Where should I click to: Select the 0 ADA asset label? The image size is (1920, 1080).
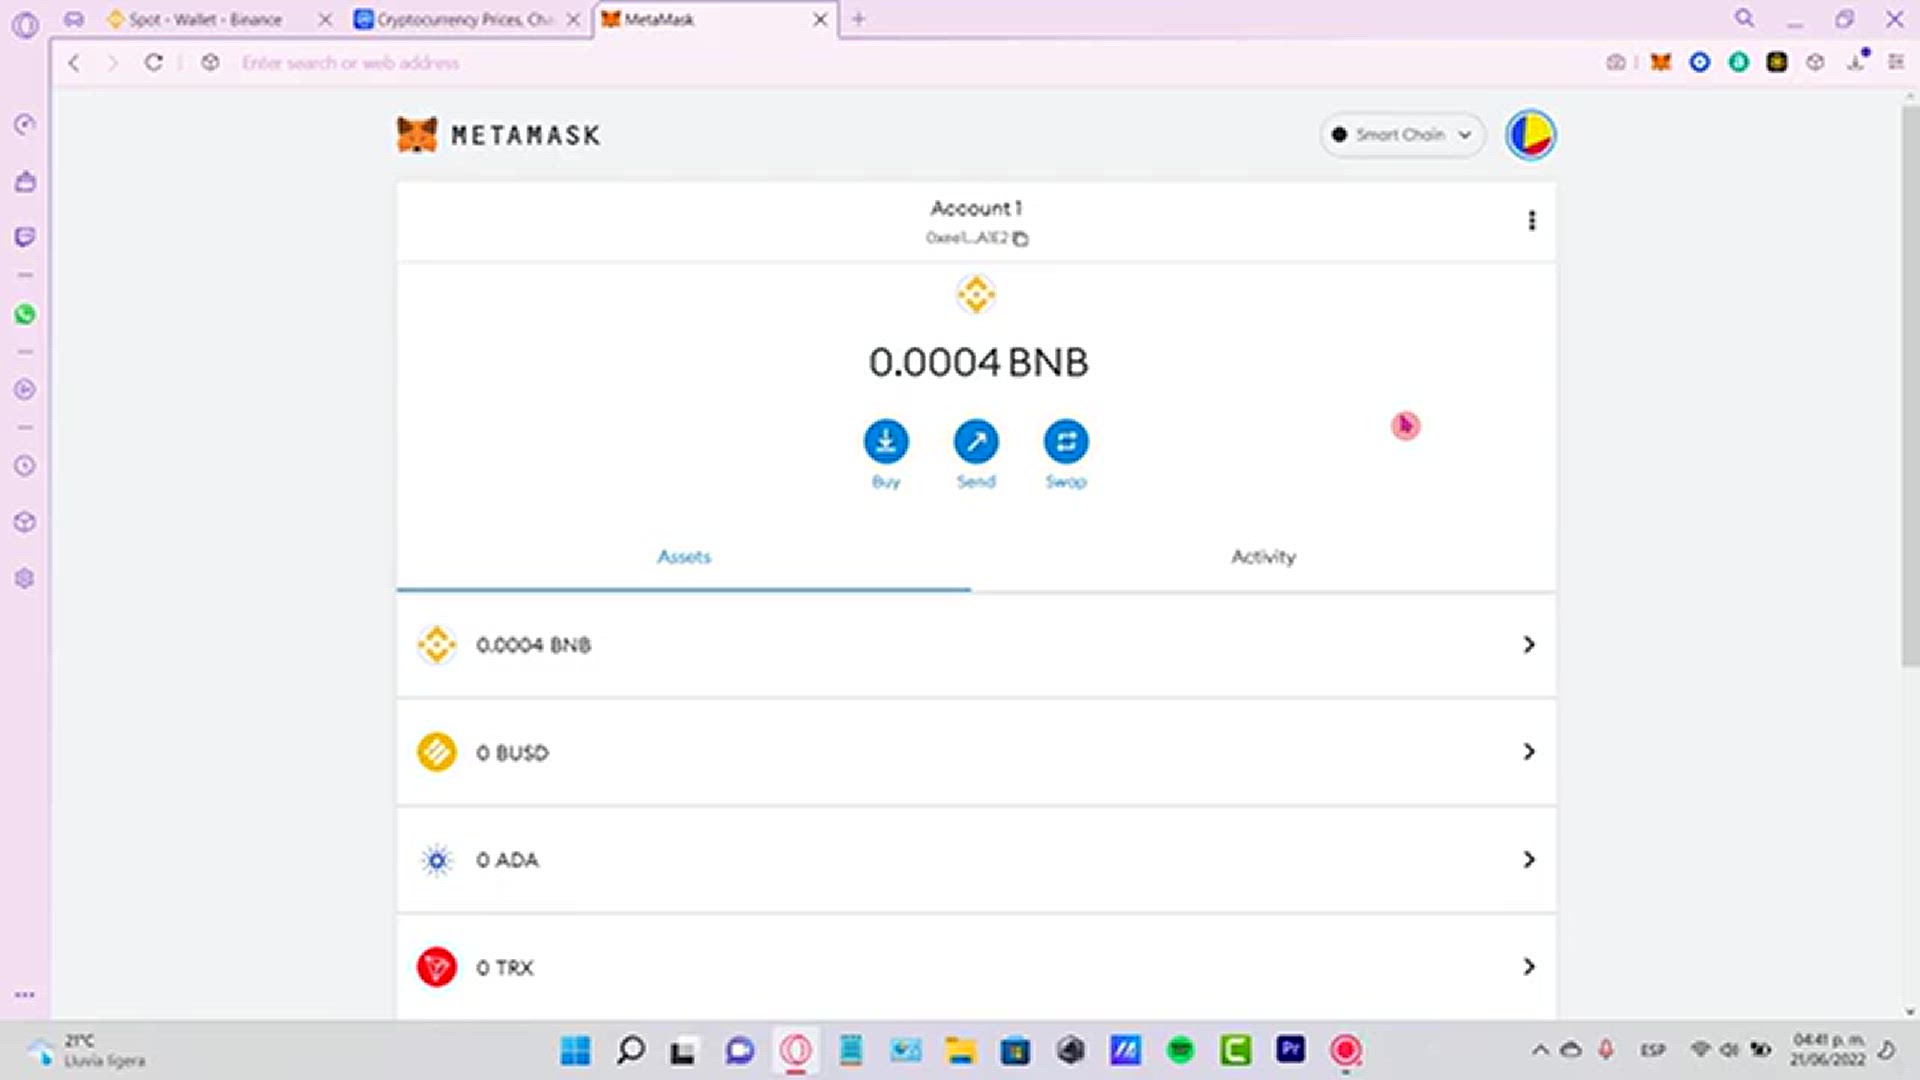pos(507,860)
